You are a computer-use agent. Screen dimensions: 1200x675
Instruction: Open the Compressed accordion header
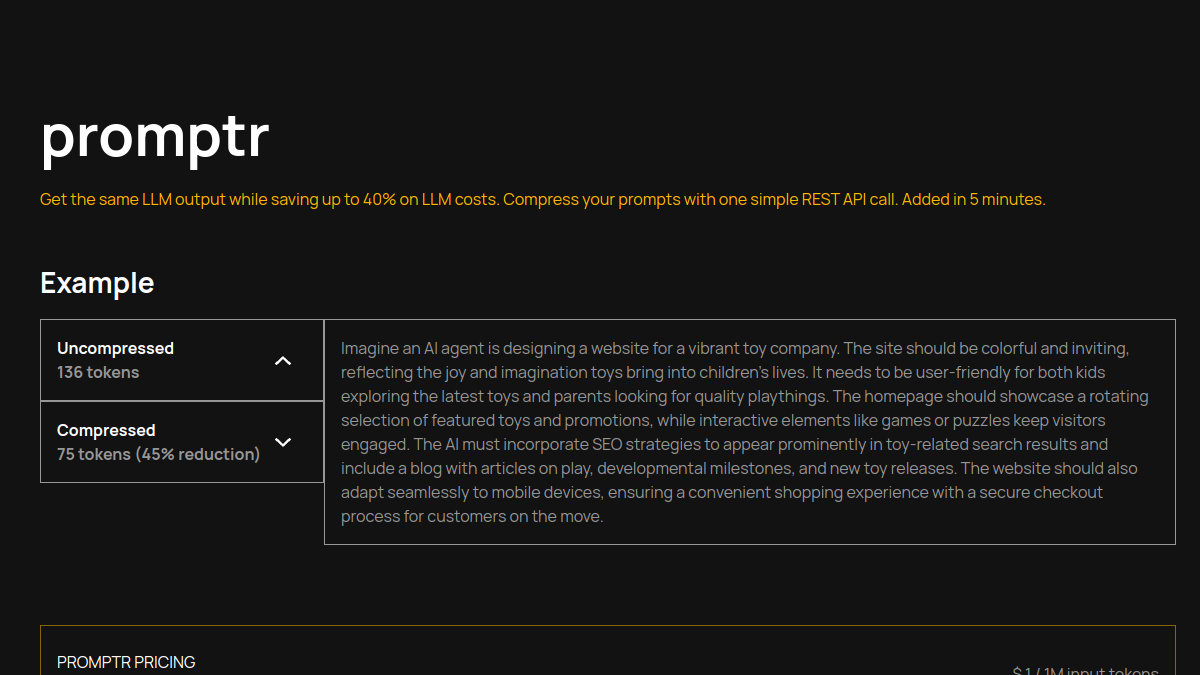182,442
